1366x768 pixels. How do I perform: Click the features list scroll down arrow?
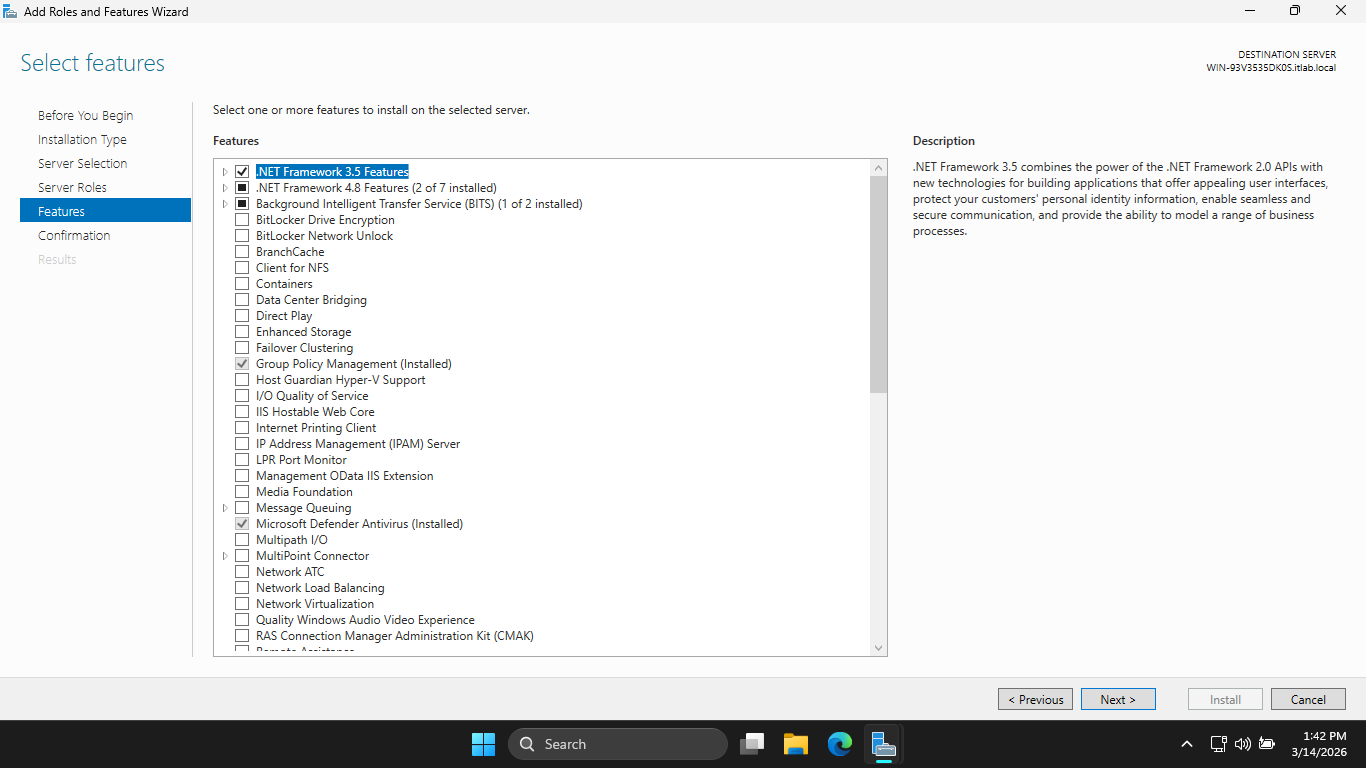coord(879,648)
